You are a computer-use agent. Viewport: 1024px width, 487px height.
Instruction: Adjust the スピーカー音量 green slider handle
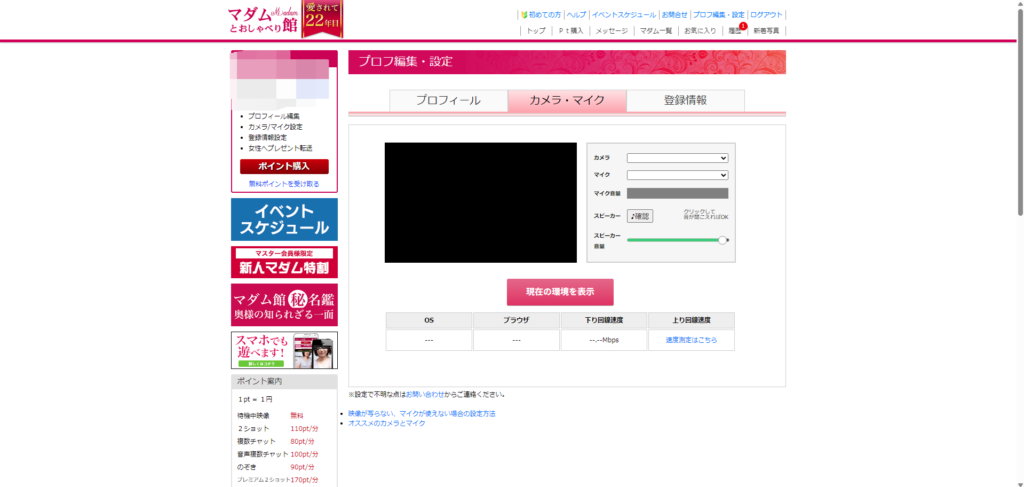pos(722,240)
